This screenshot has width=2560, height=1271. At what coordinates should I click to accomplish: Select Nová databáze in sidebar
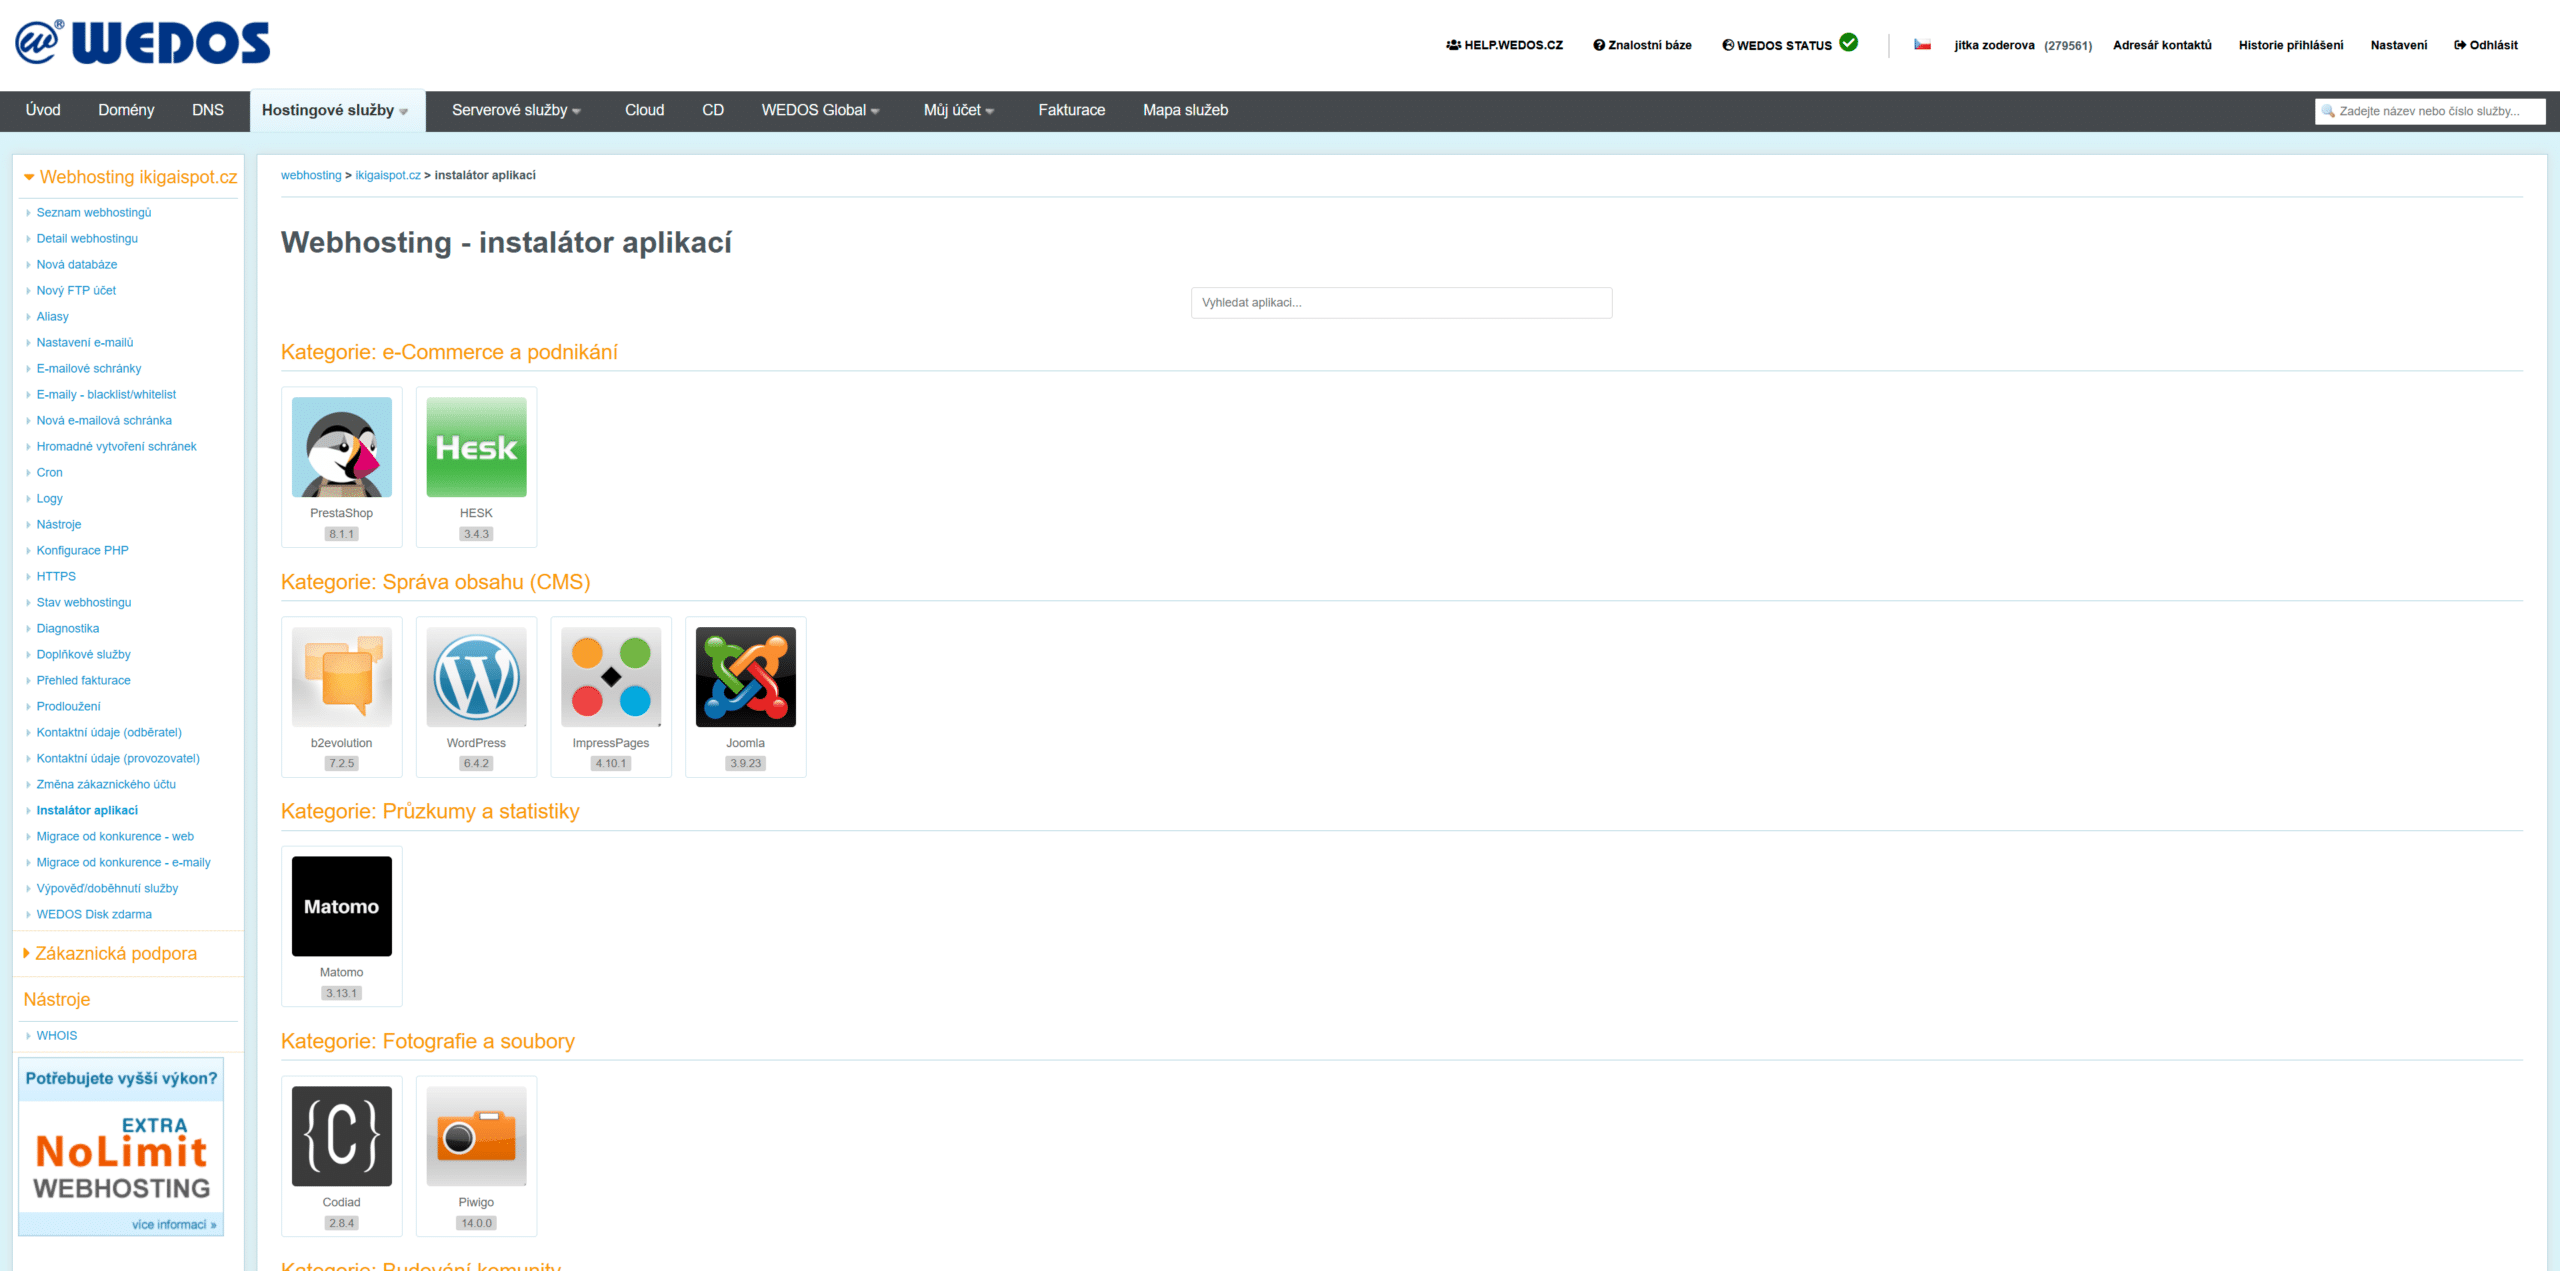tap(77, 264)
